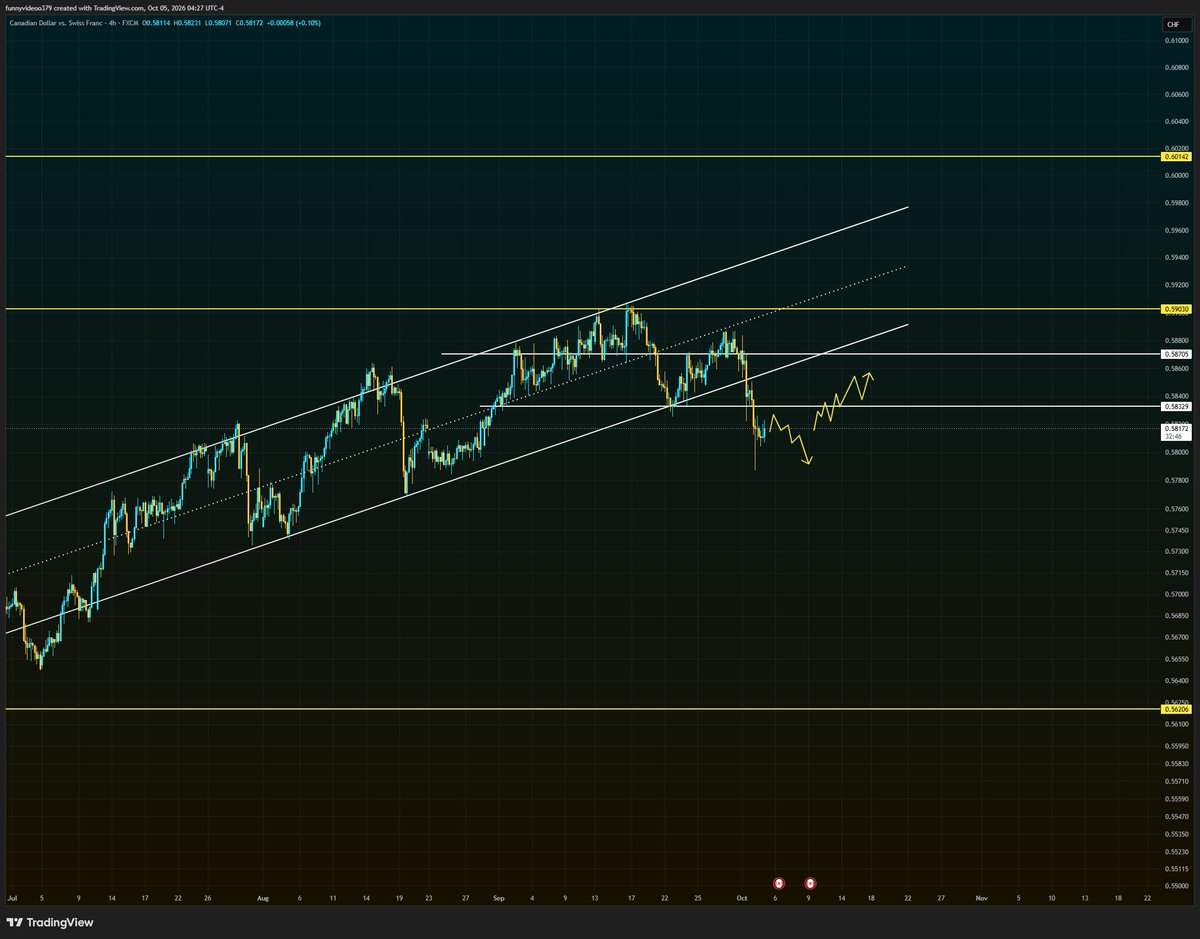Select the 0.56206 yellow price level label
1200x939 pixels.
1176,709
